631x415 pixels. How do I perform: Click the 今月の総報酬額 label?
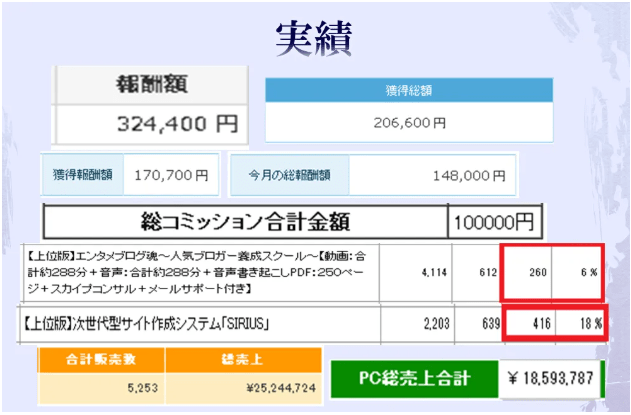point(289,175)
